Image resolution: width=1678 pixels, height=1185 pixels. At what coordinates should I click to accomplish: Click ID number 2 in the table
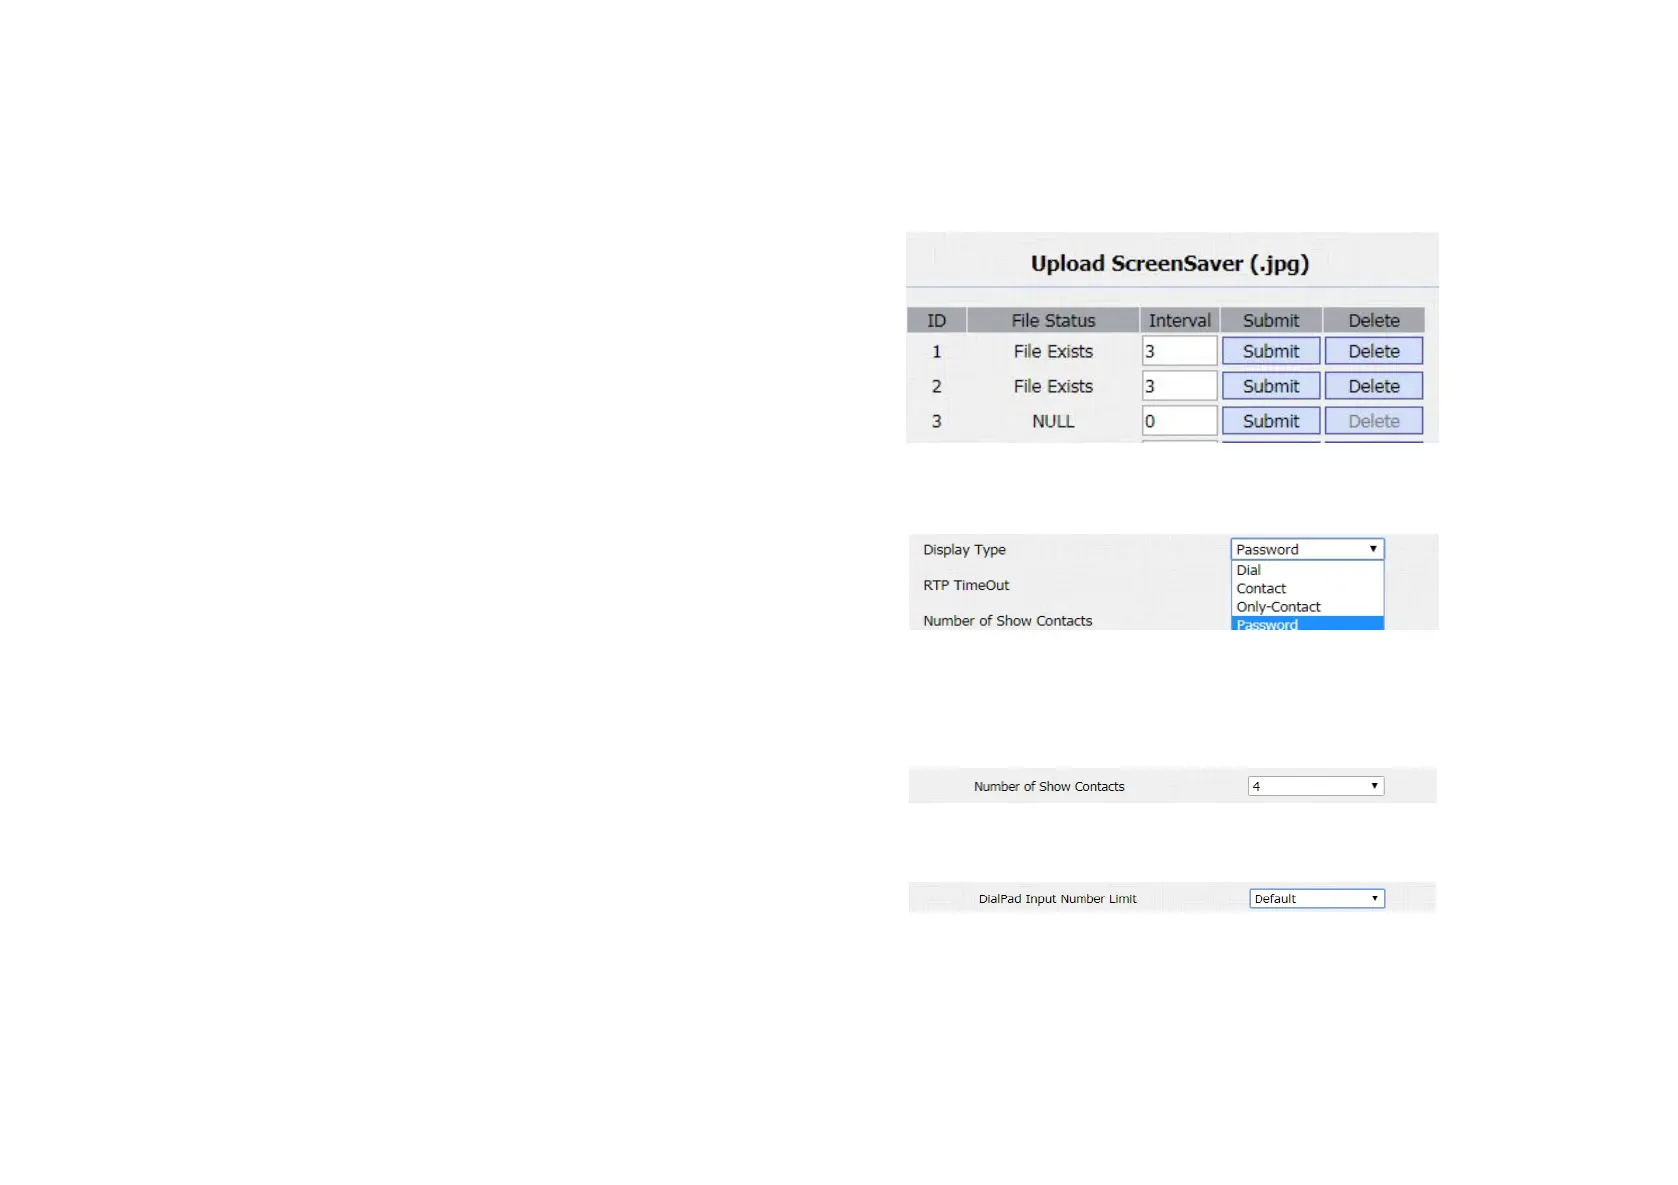[936, 386]
